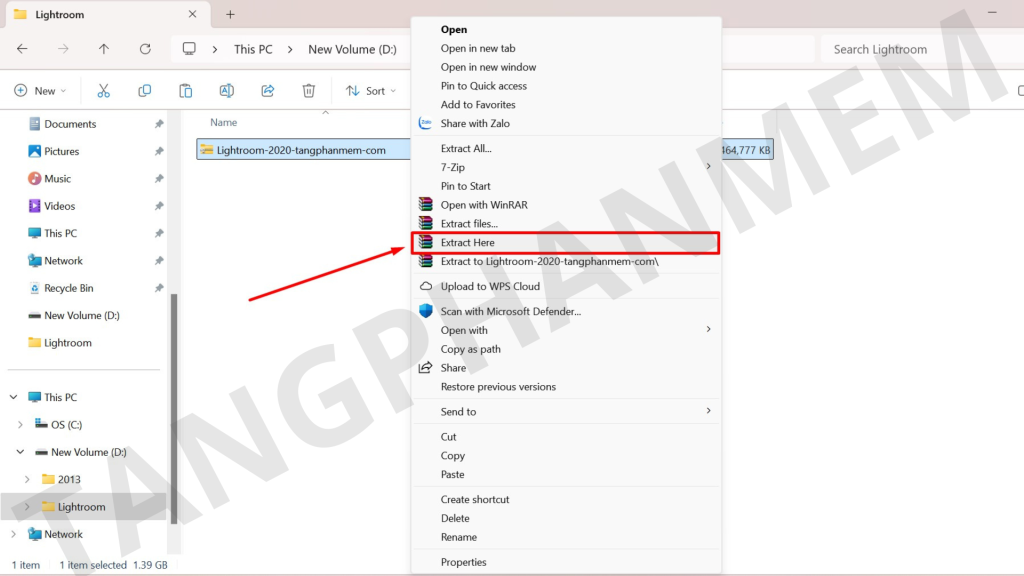Click cloud icon beside Upload to WPS Cloud
Viewport: 1024px width, 576px height.
coord(426,286)
